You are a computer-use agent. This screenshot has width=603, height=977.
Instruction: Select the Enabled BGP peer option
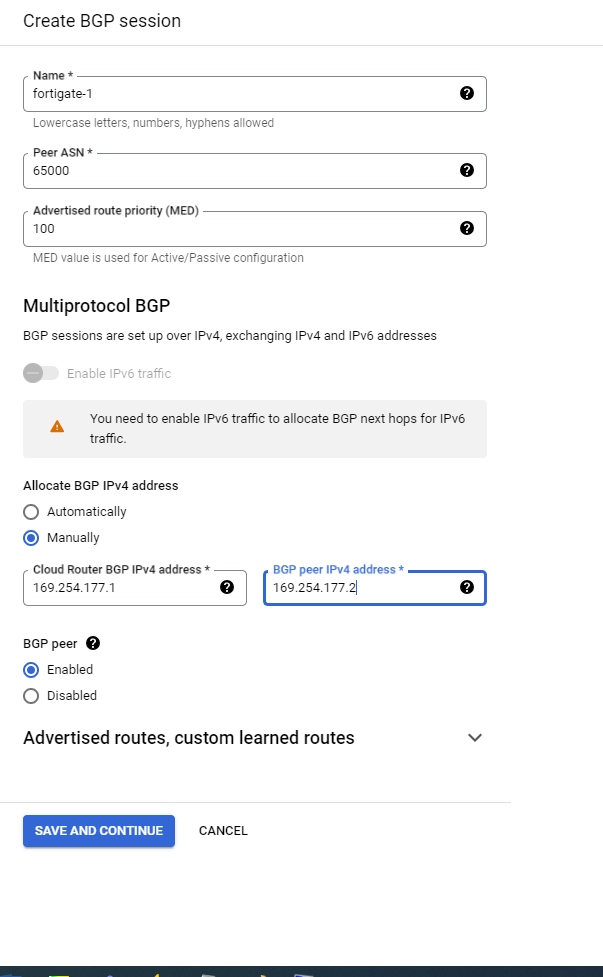point(31,670)
